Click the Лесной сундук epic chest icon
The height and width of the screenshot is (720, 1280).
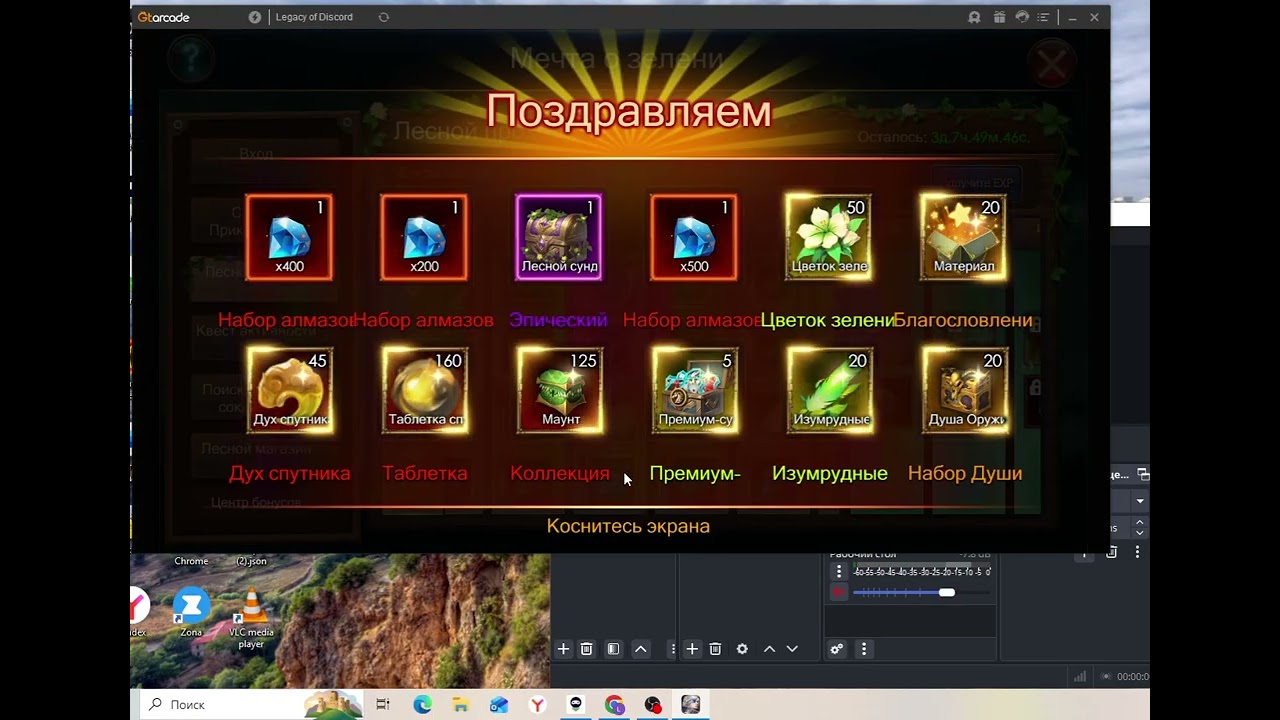click(559, 237)
